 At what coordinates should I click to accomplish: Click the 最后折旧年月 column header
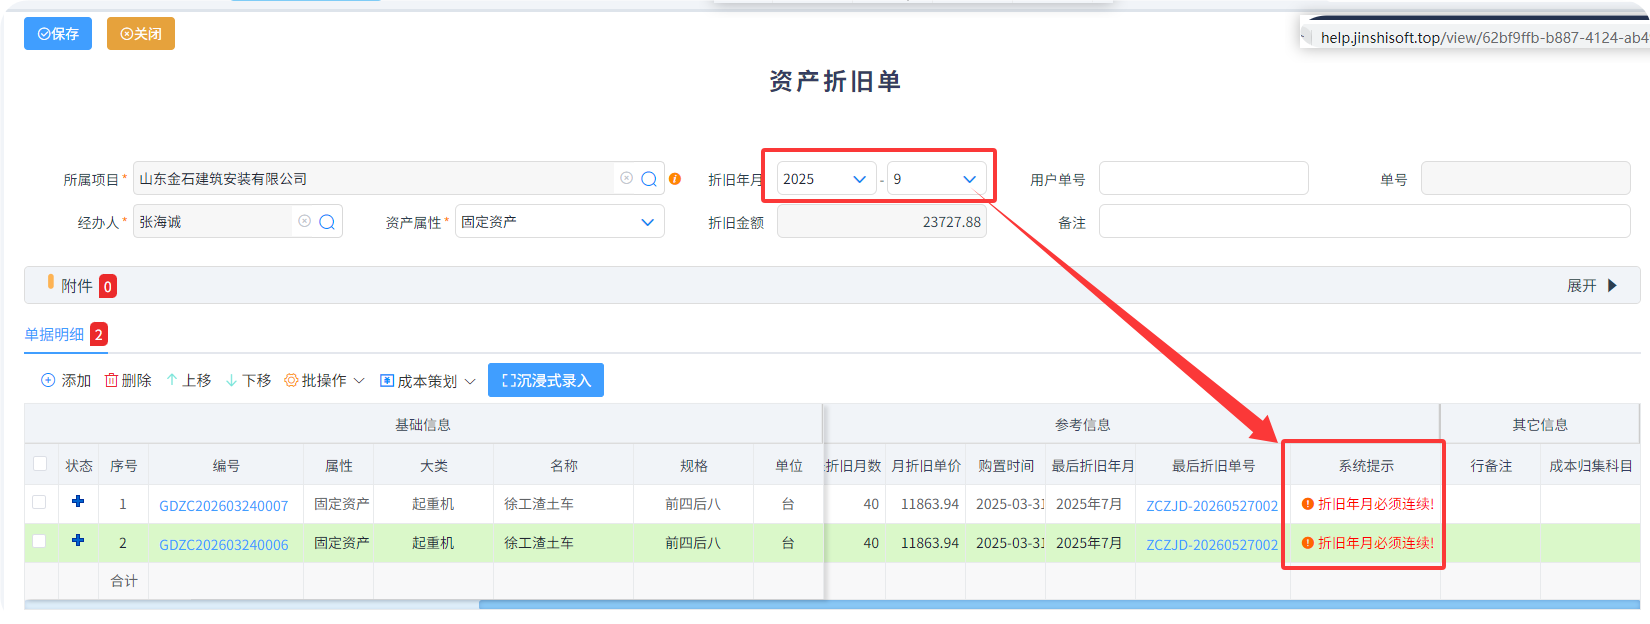coord(1093,466)
